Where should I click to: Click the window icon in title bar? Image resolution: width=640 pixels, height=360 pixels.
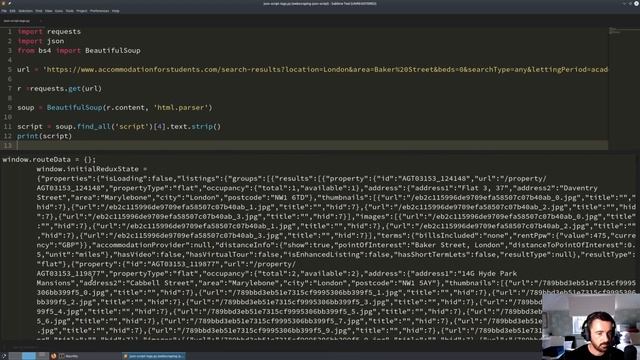(3, 3)
